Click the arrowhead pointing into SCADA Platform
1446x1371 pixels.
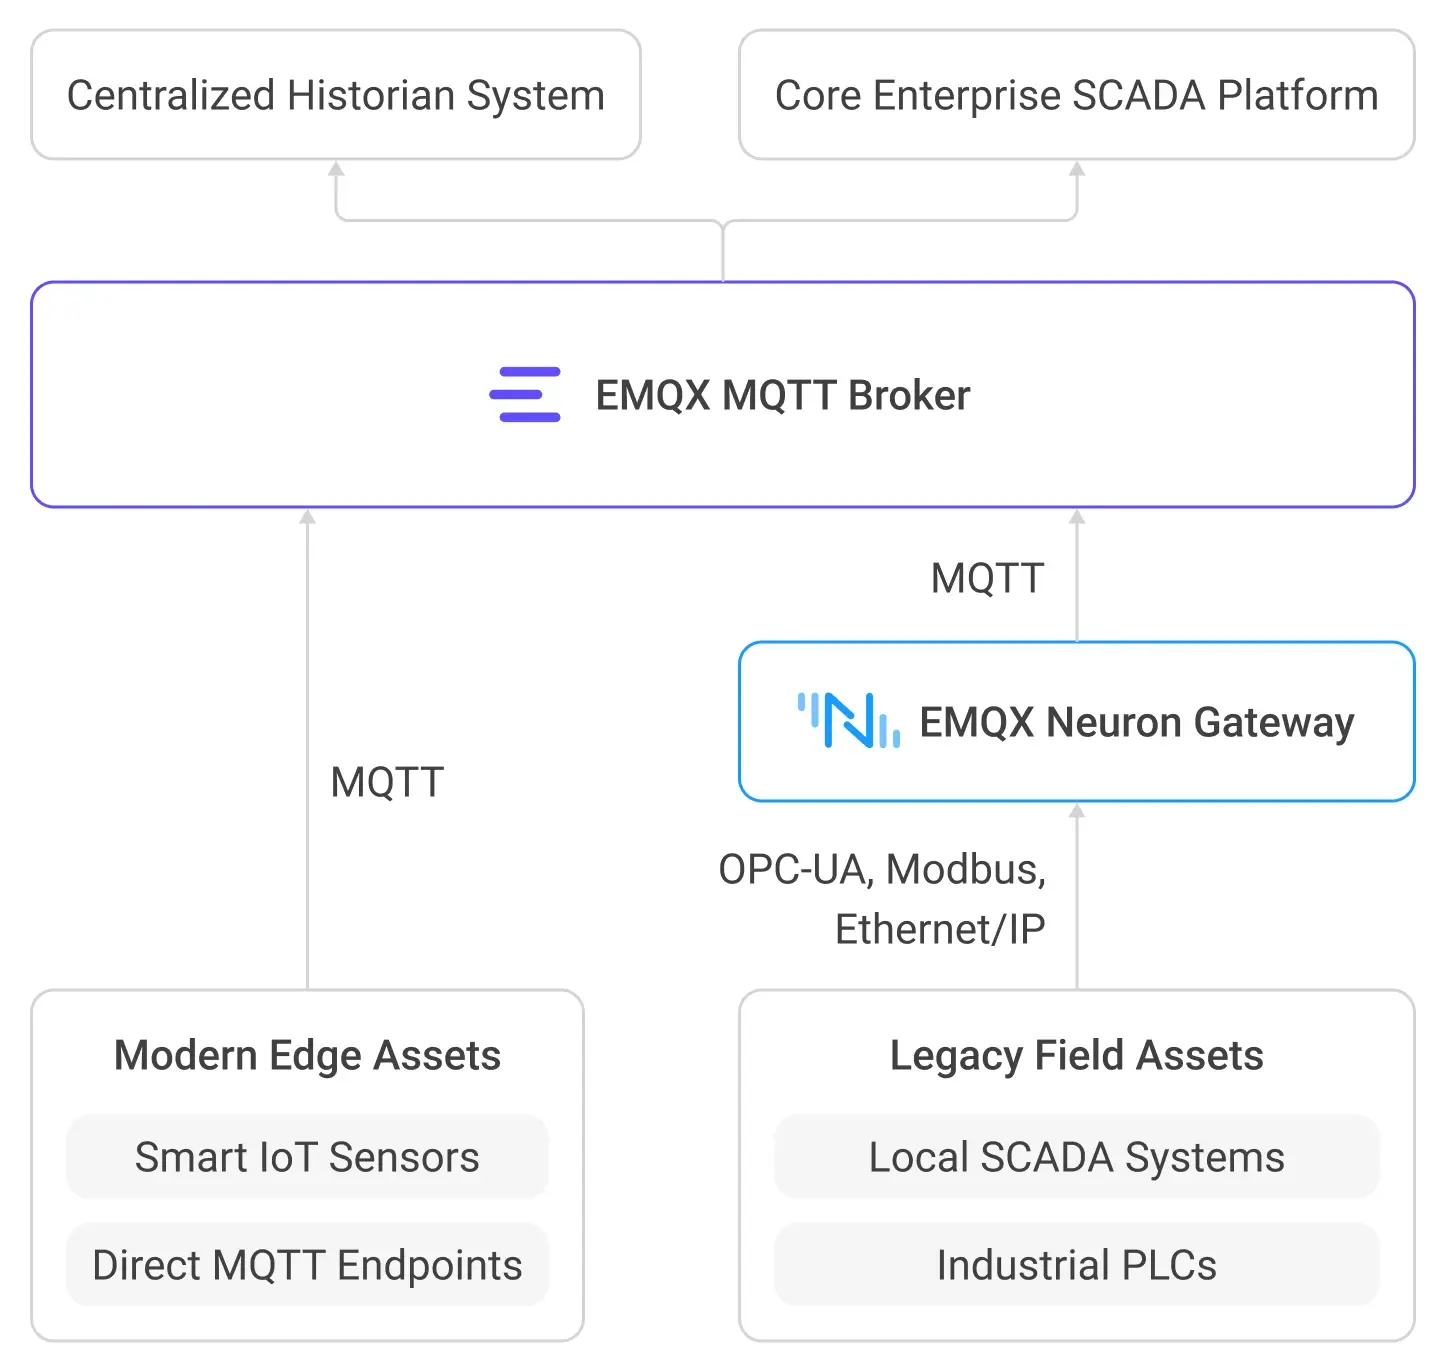(1077, 169)
